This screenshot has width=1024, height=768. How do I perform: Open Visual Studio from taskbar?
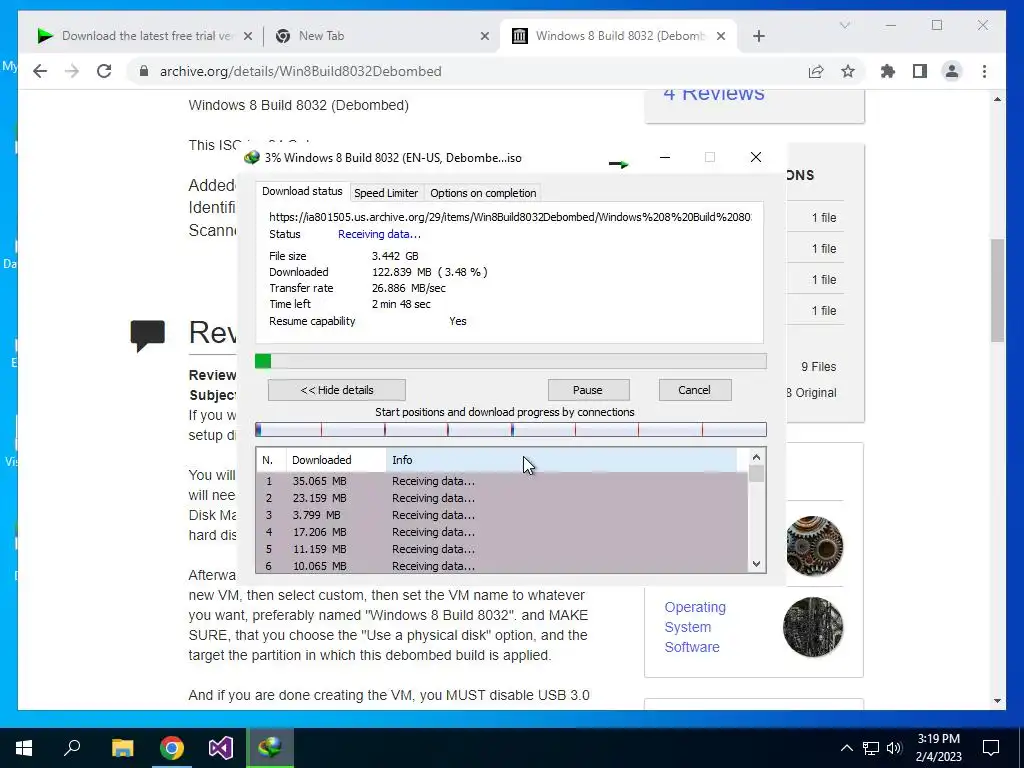tap(221, 748)
